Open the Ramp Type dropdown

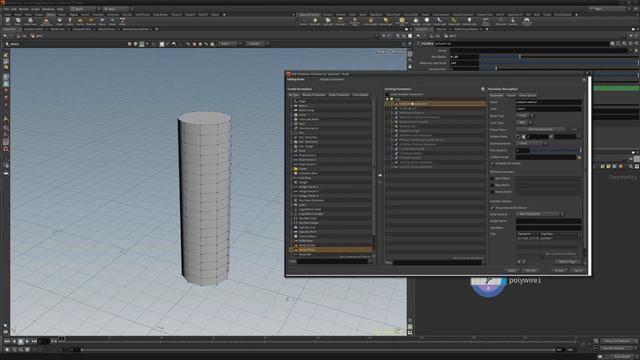(x=524, y=116)
